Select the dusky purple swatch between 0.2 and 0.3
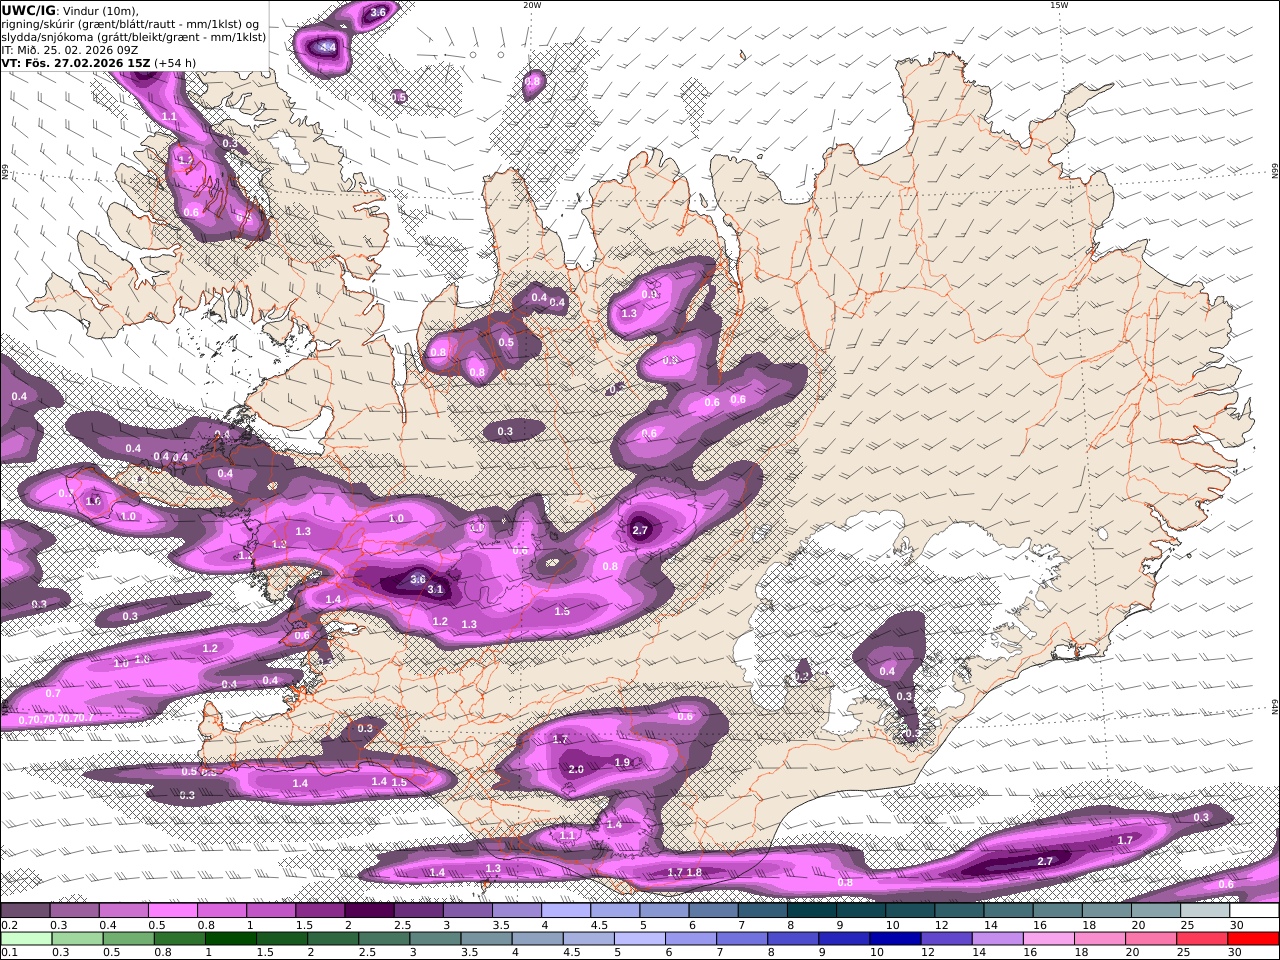 (x=26, y=911)
